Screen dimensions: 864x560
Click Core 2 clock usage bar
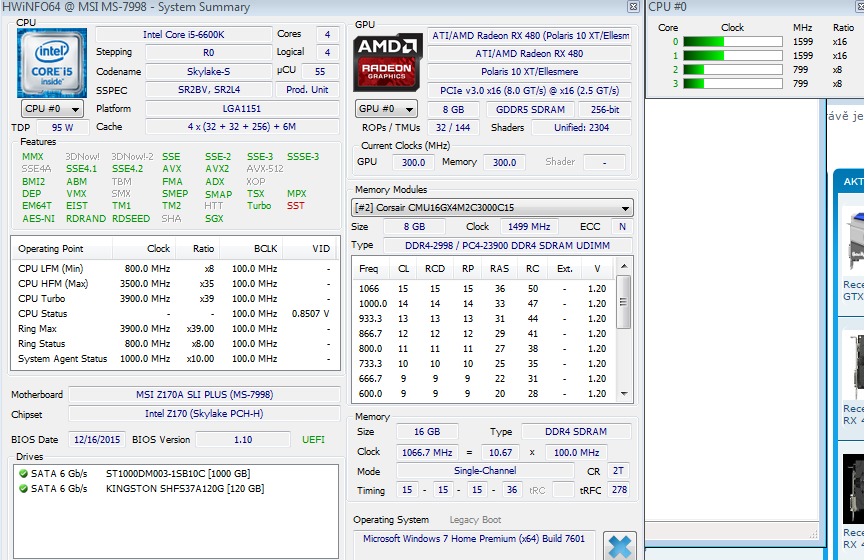point(733,69)
